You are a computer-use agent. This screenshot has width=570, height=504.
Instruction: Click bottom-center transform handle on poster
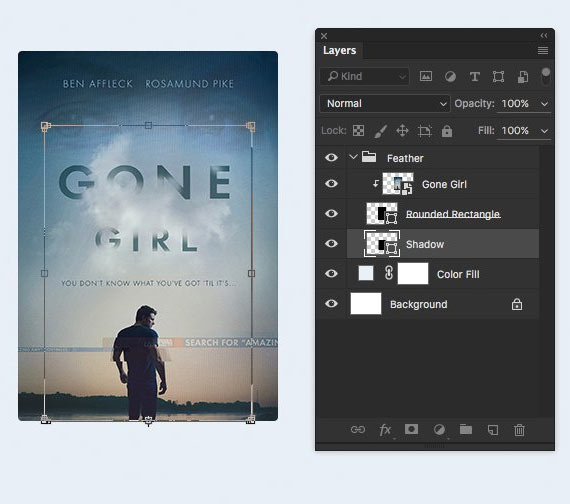point(148,421)
